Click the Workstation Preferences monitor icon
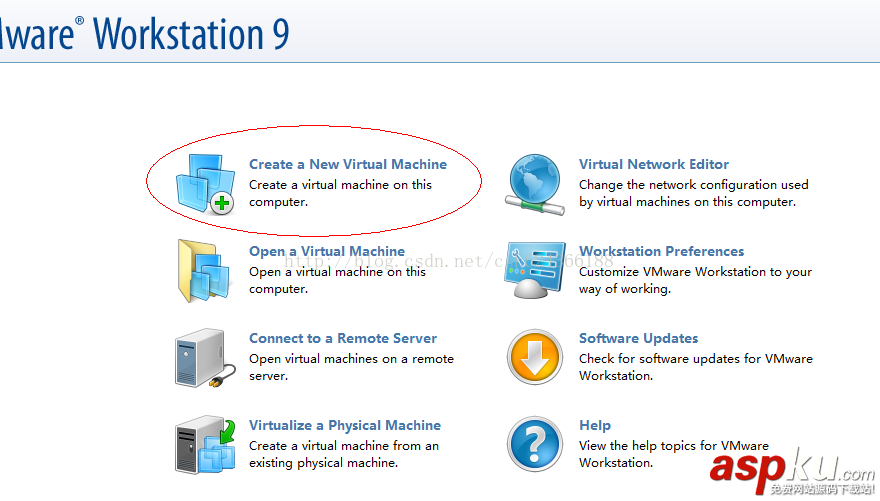 [535, 270]
